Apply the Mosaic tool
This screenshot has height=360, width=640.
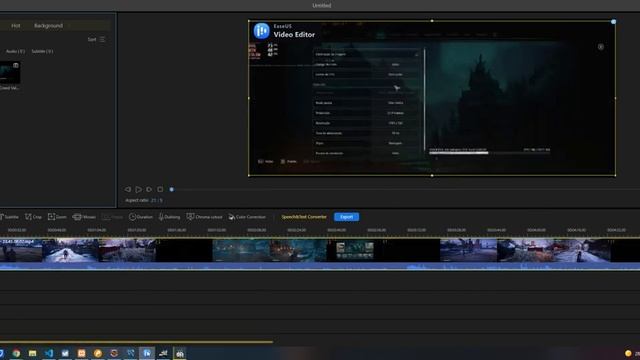click(84, 217)
